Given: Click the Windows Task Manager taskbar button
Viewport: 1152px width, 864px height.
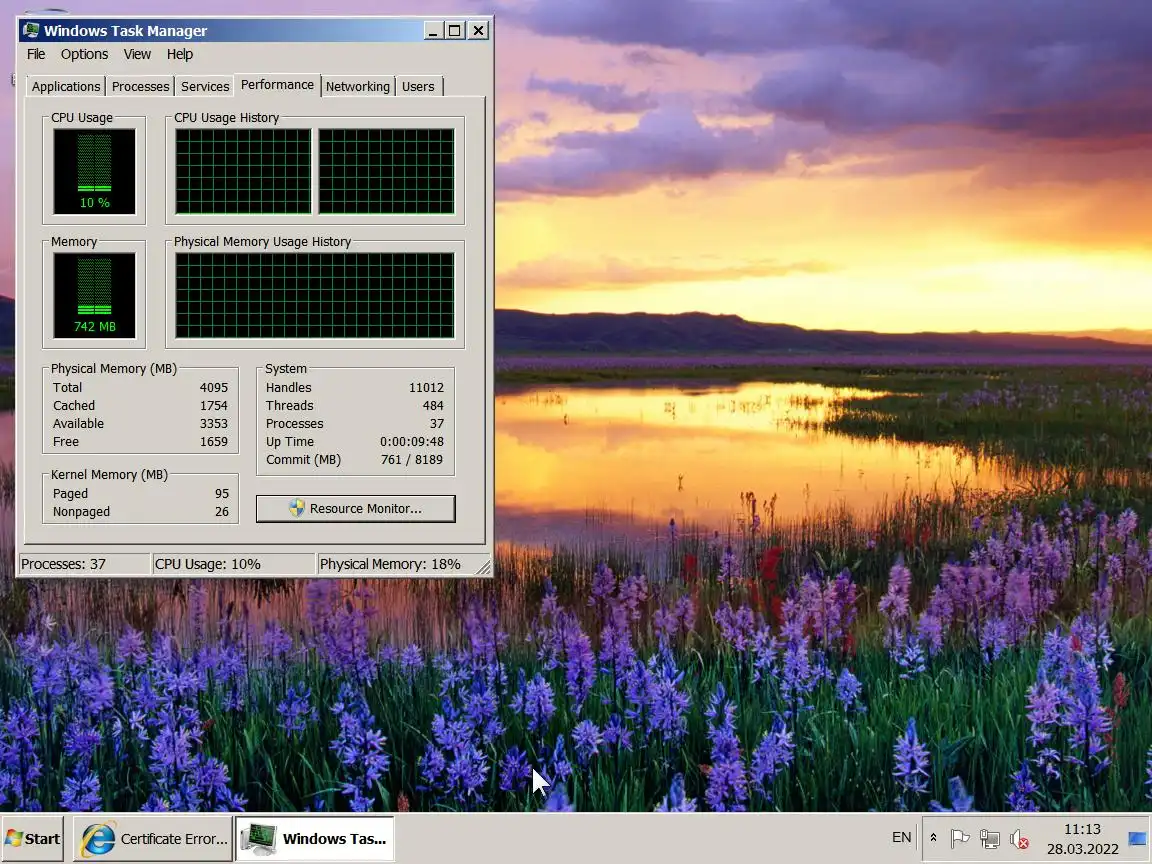Looking at the screenshot, I should [x=314, y=838].
